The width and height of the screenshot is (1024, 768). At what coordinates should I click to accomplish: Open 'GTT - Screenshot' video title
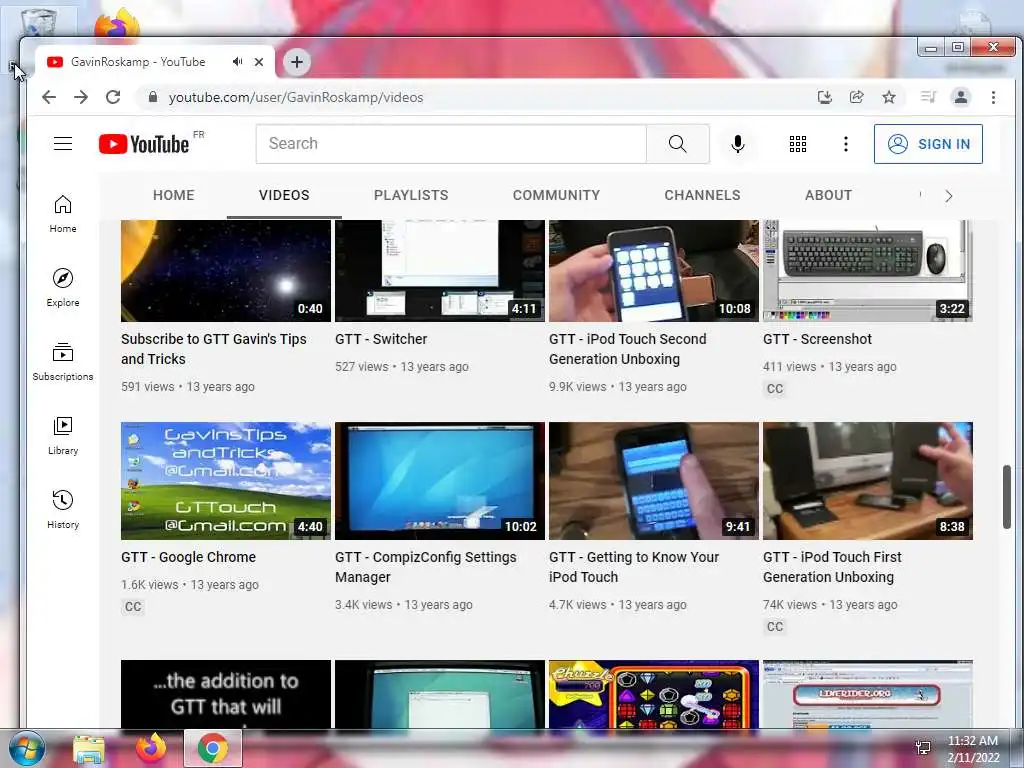[817, 340]
